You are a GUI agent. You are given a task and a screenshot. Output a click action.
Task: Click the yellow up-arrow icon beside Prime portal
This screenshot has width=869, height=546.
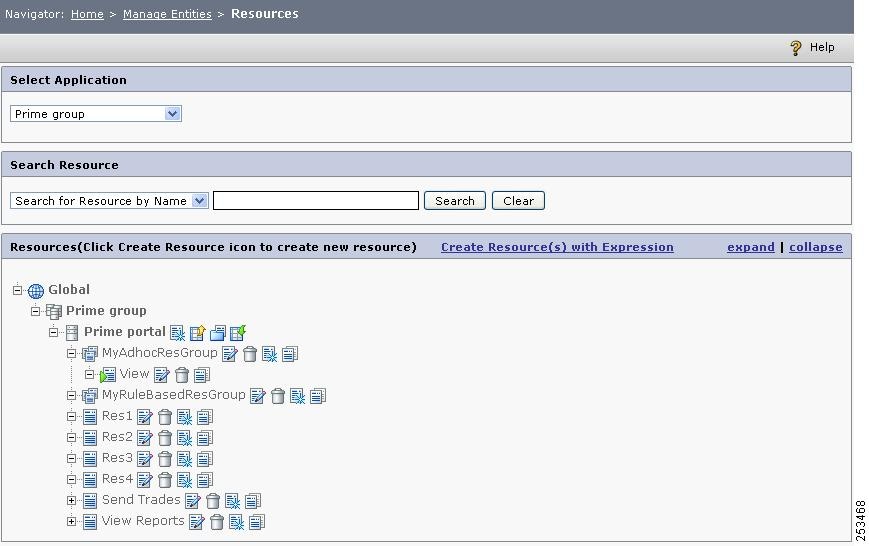pos(197,333)
